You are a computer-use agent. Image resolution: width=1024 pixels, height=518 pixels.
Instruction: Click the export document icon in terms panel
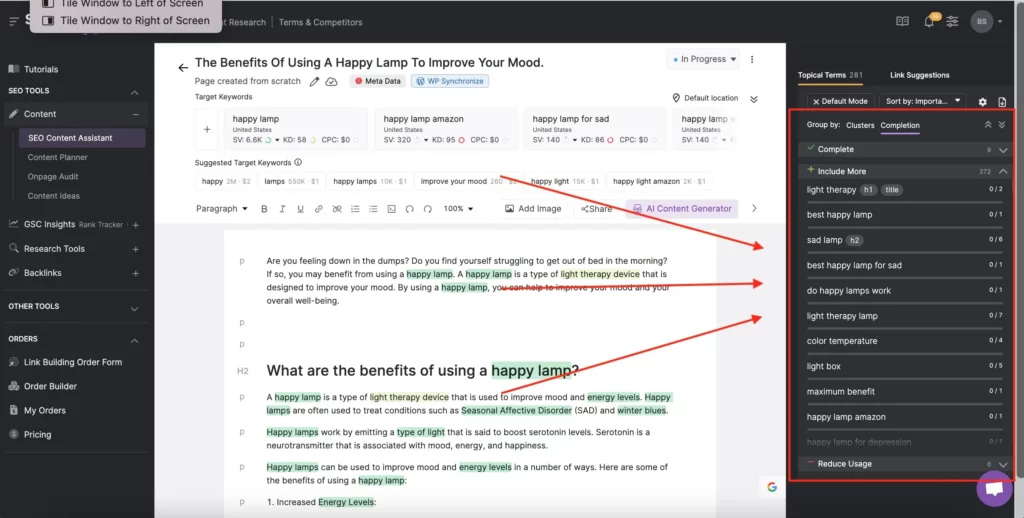[x=1002, y=102]
